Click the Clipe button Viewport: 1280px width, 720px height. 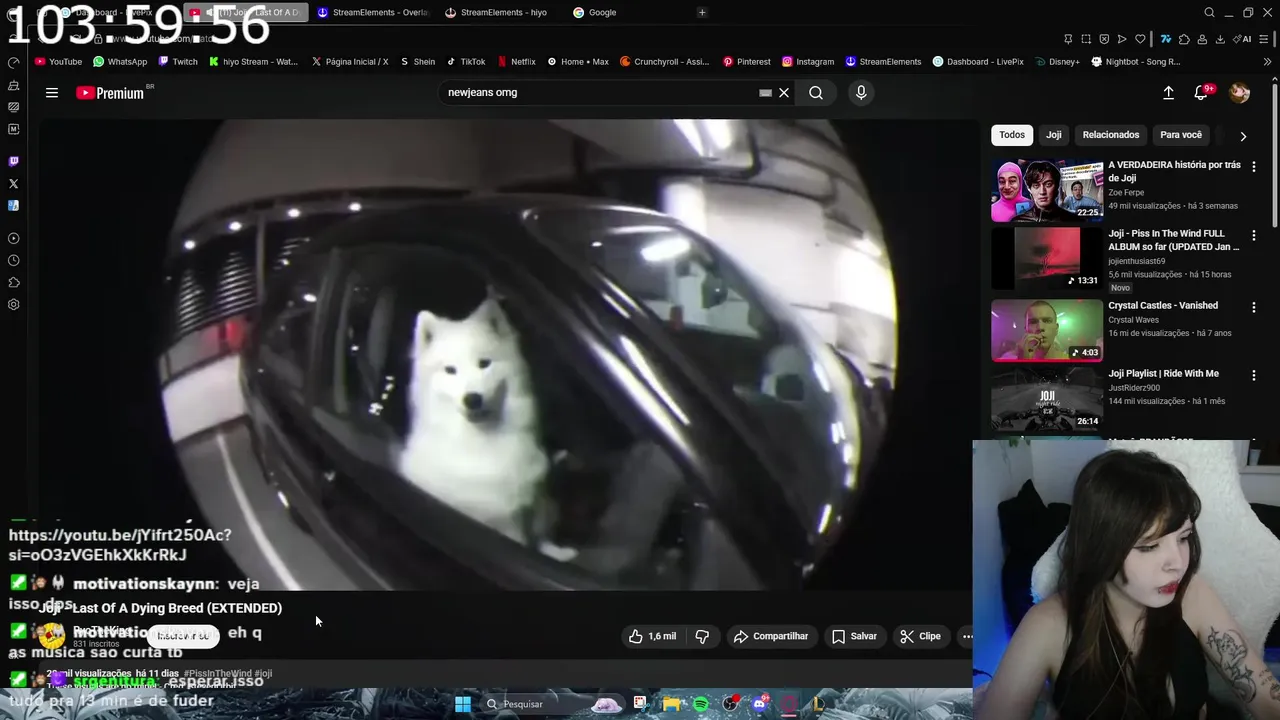pos(920,636)
